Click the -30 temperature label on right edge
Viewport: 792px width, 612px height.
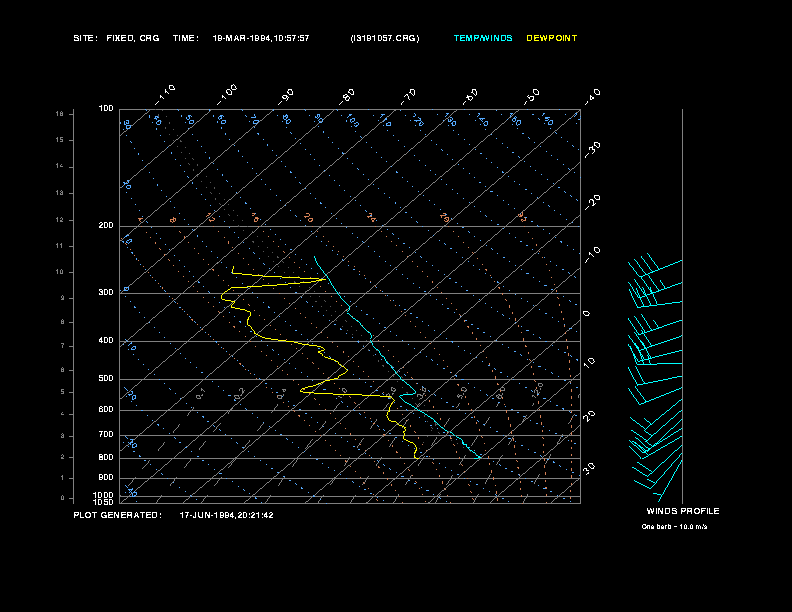[x=593, y=150]
